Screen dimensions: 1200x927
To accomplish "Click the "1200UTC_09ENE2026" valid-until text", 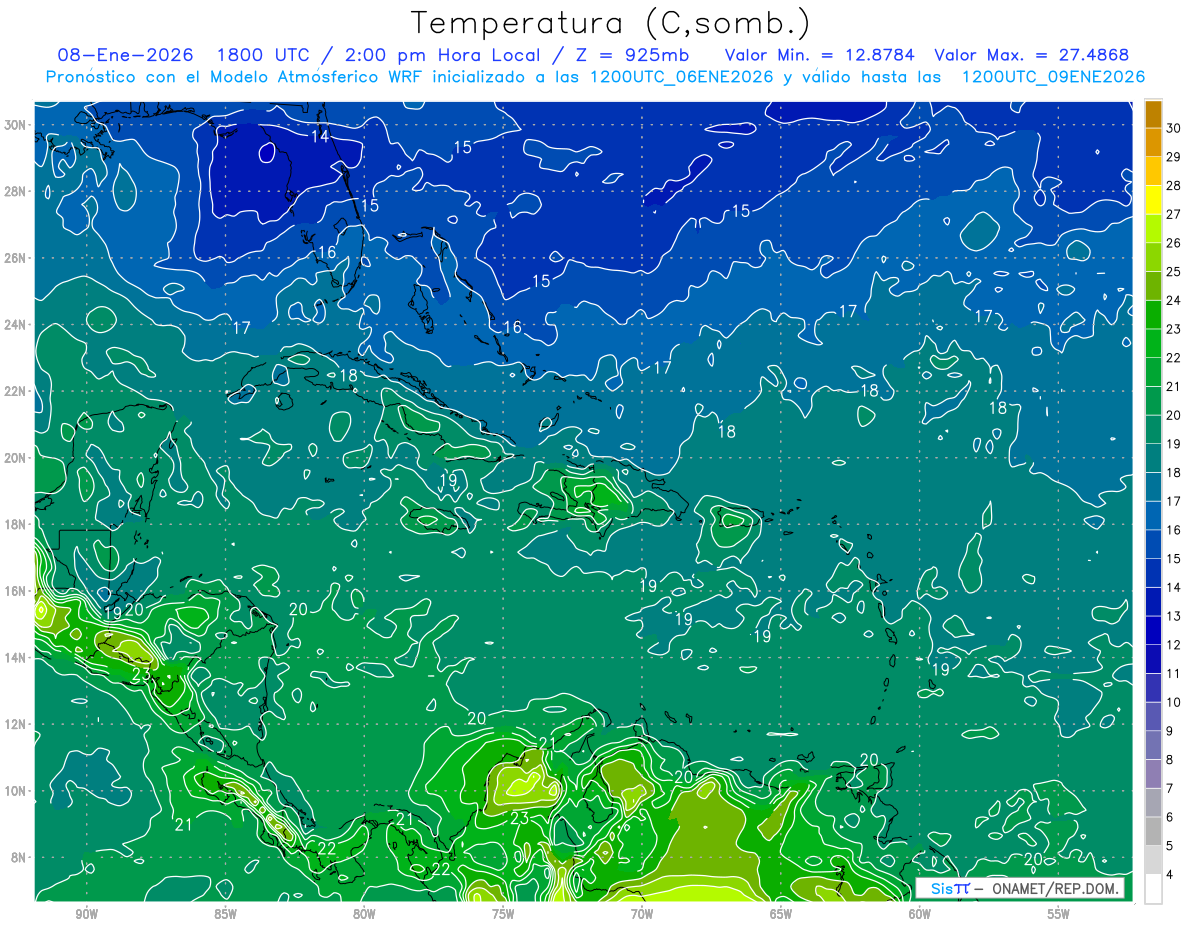I will tap(1053, 77).
